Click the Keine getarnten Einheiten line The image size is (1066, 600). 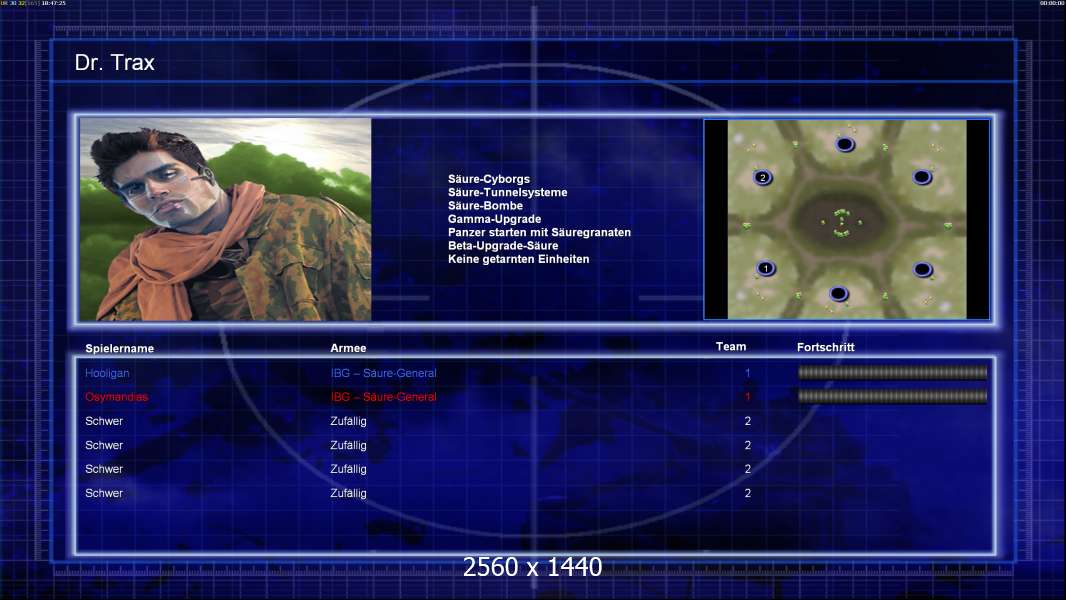519,259
